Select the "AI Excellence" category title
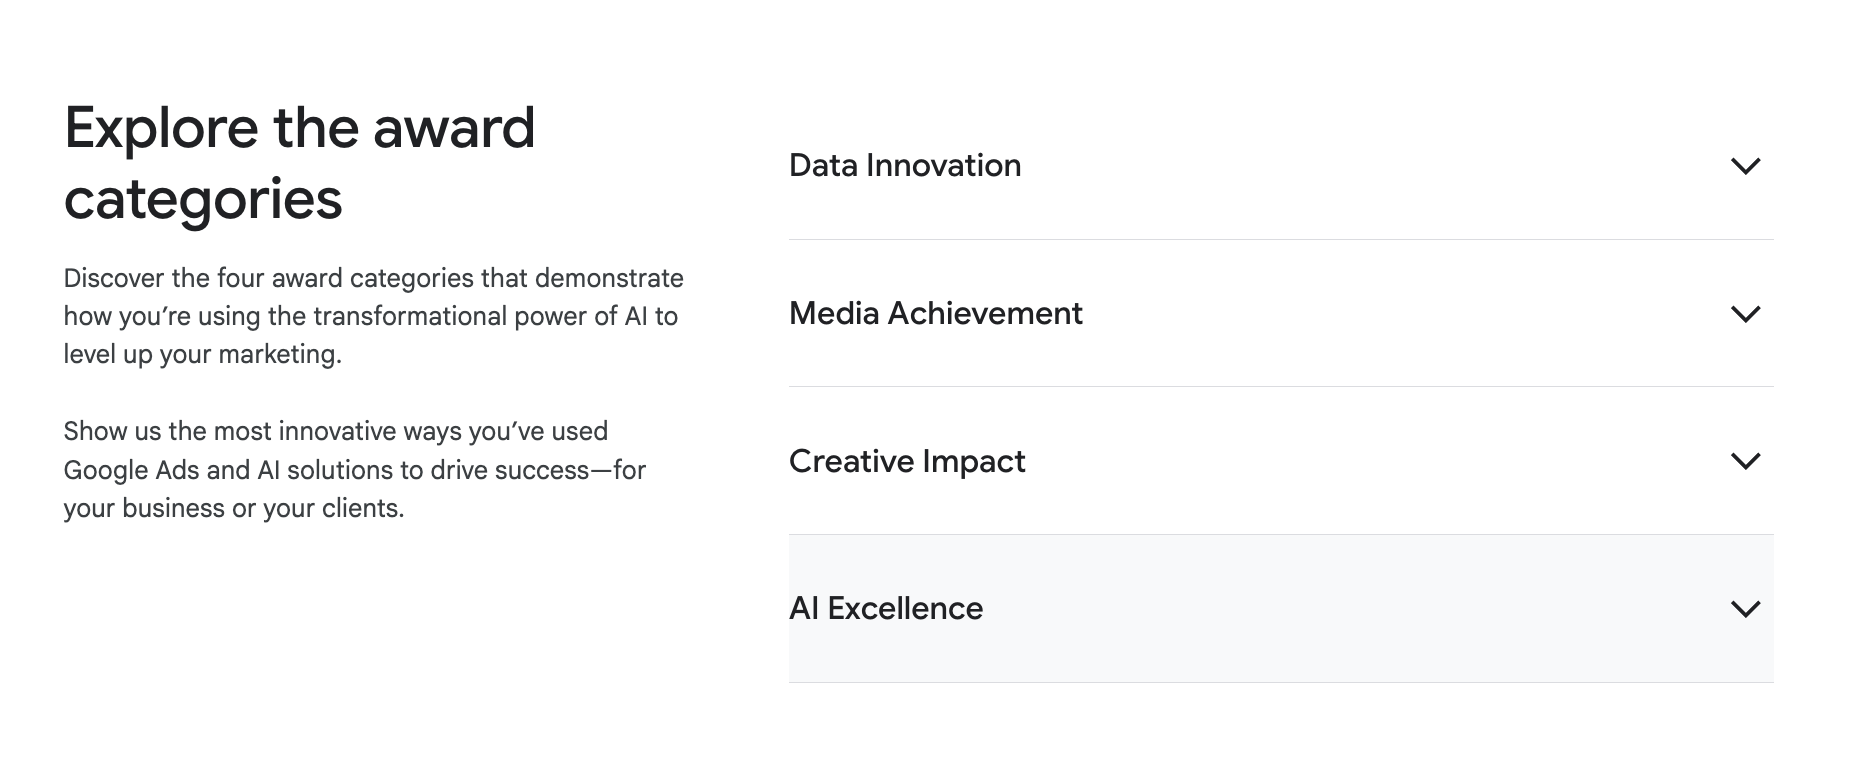The image size is (1874, 776). pos(886,609)
